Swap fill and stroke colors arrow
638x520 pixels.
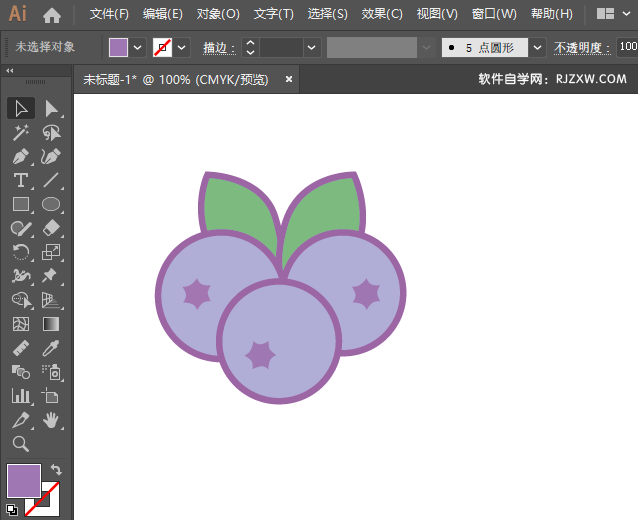56,469
